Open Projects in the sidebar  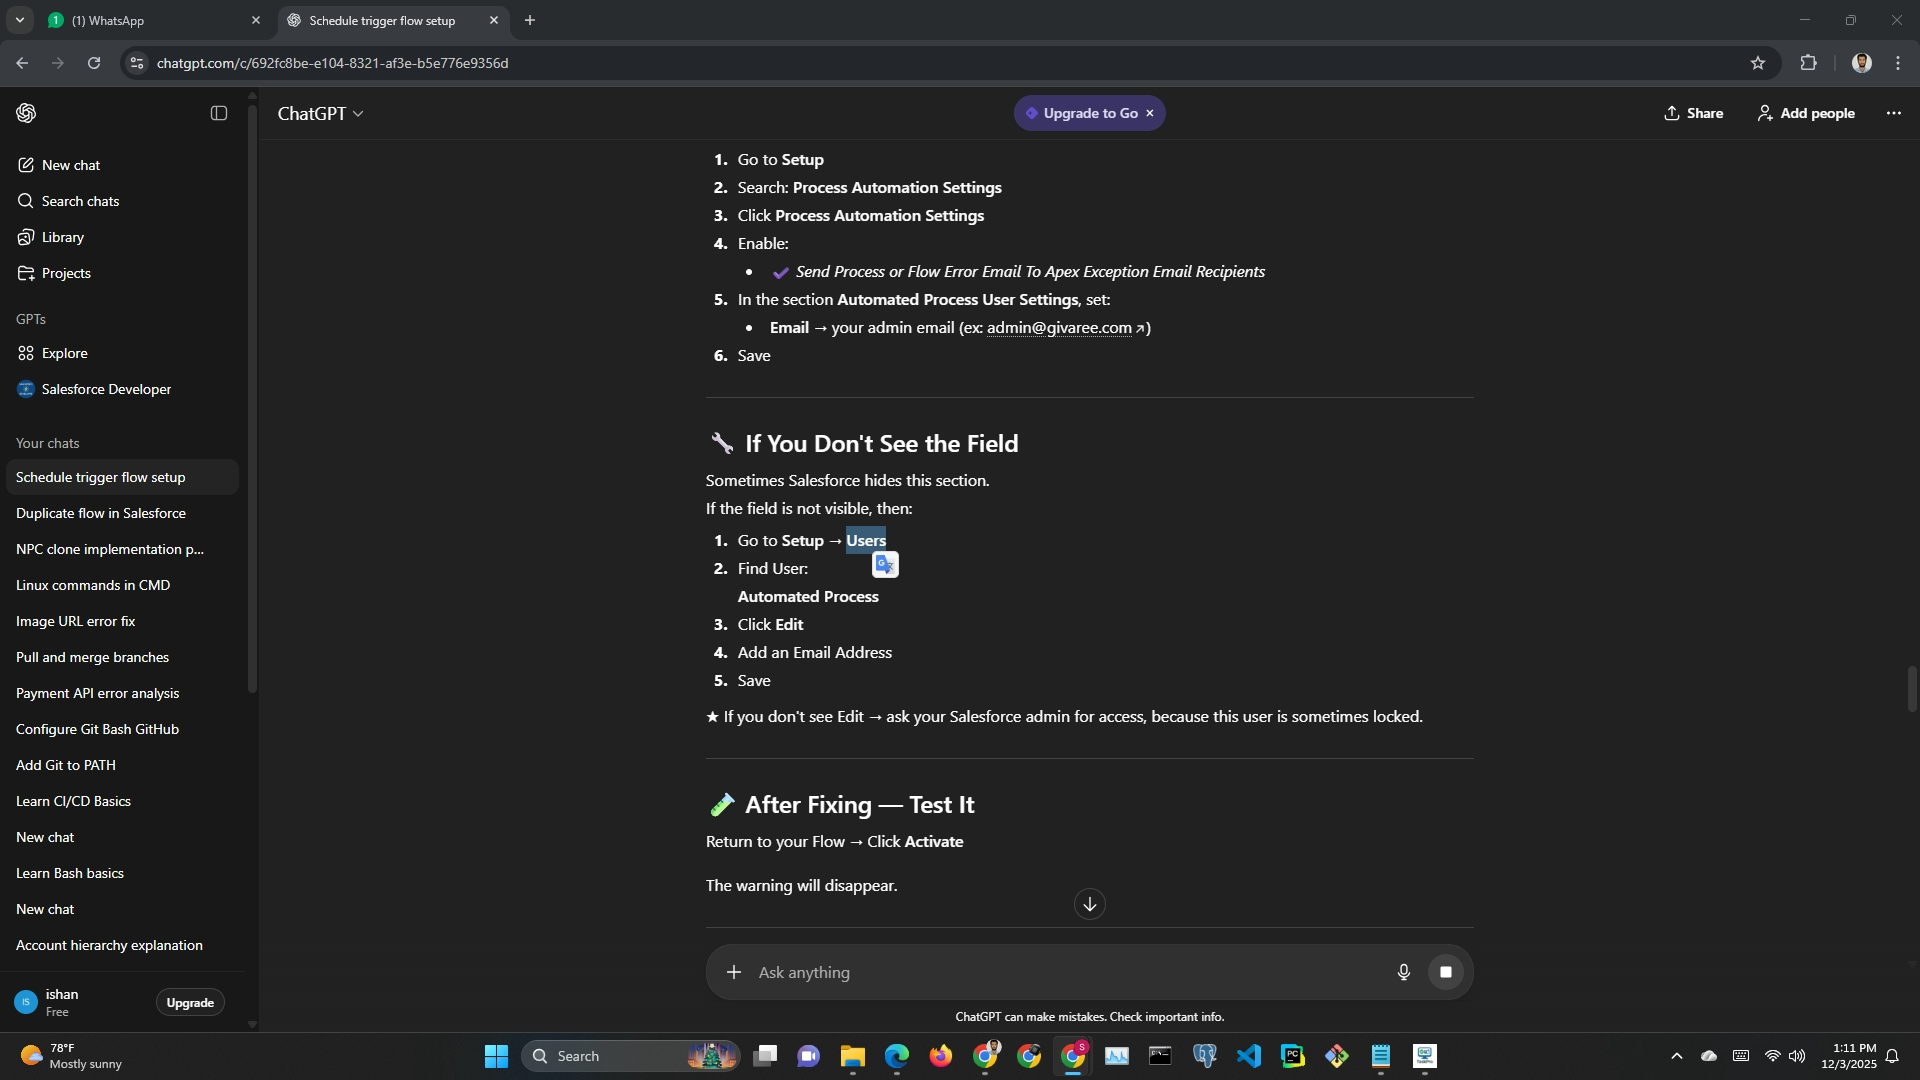tap(66, 273)
